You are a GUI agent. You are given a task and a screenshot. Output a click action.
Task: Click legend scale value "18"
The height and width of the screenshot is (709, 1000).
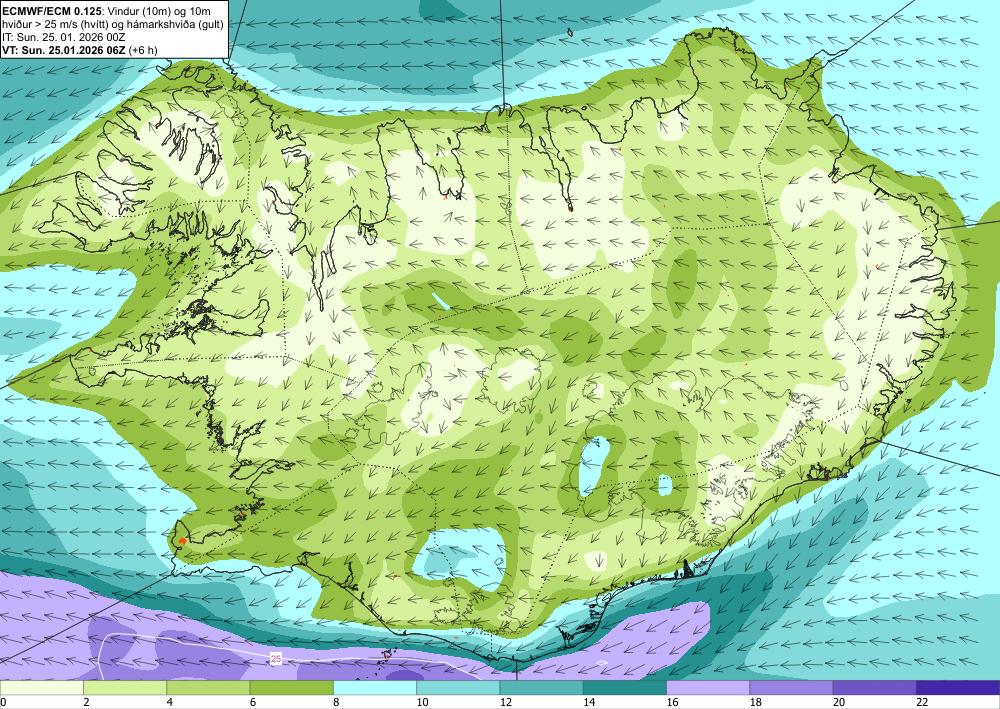(x=755, y=702)
